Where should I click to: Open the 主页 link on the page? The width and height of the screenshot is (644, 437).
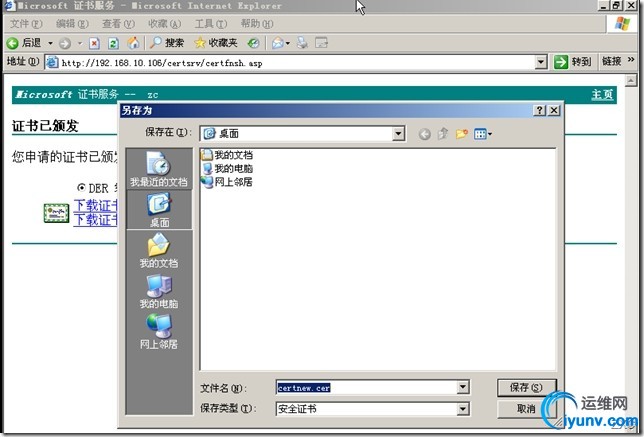click(602, 94)
